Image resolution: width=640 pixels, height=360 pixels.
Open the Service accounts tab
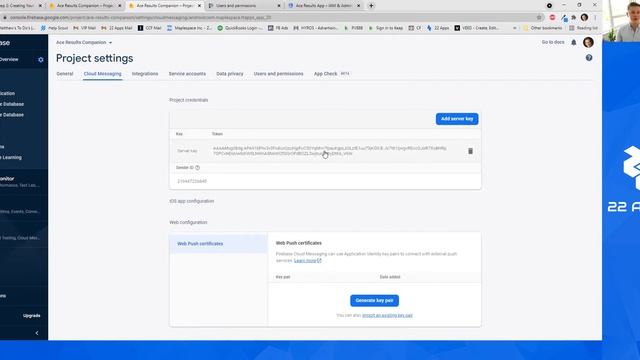187,74
